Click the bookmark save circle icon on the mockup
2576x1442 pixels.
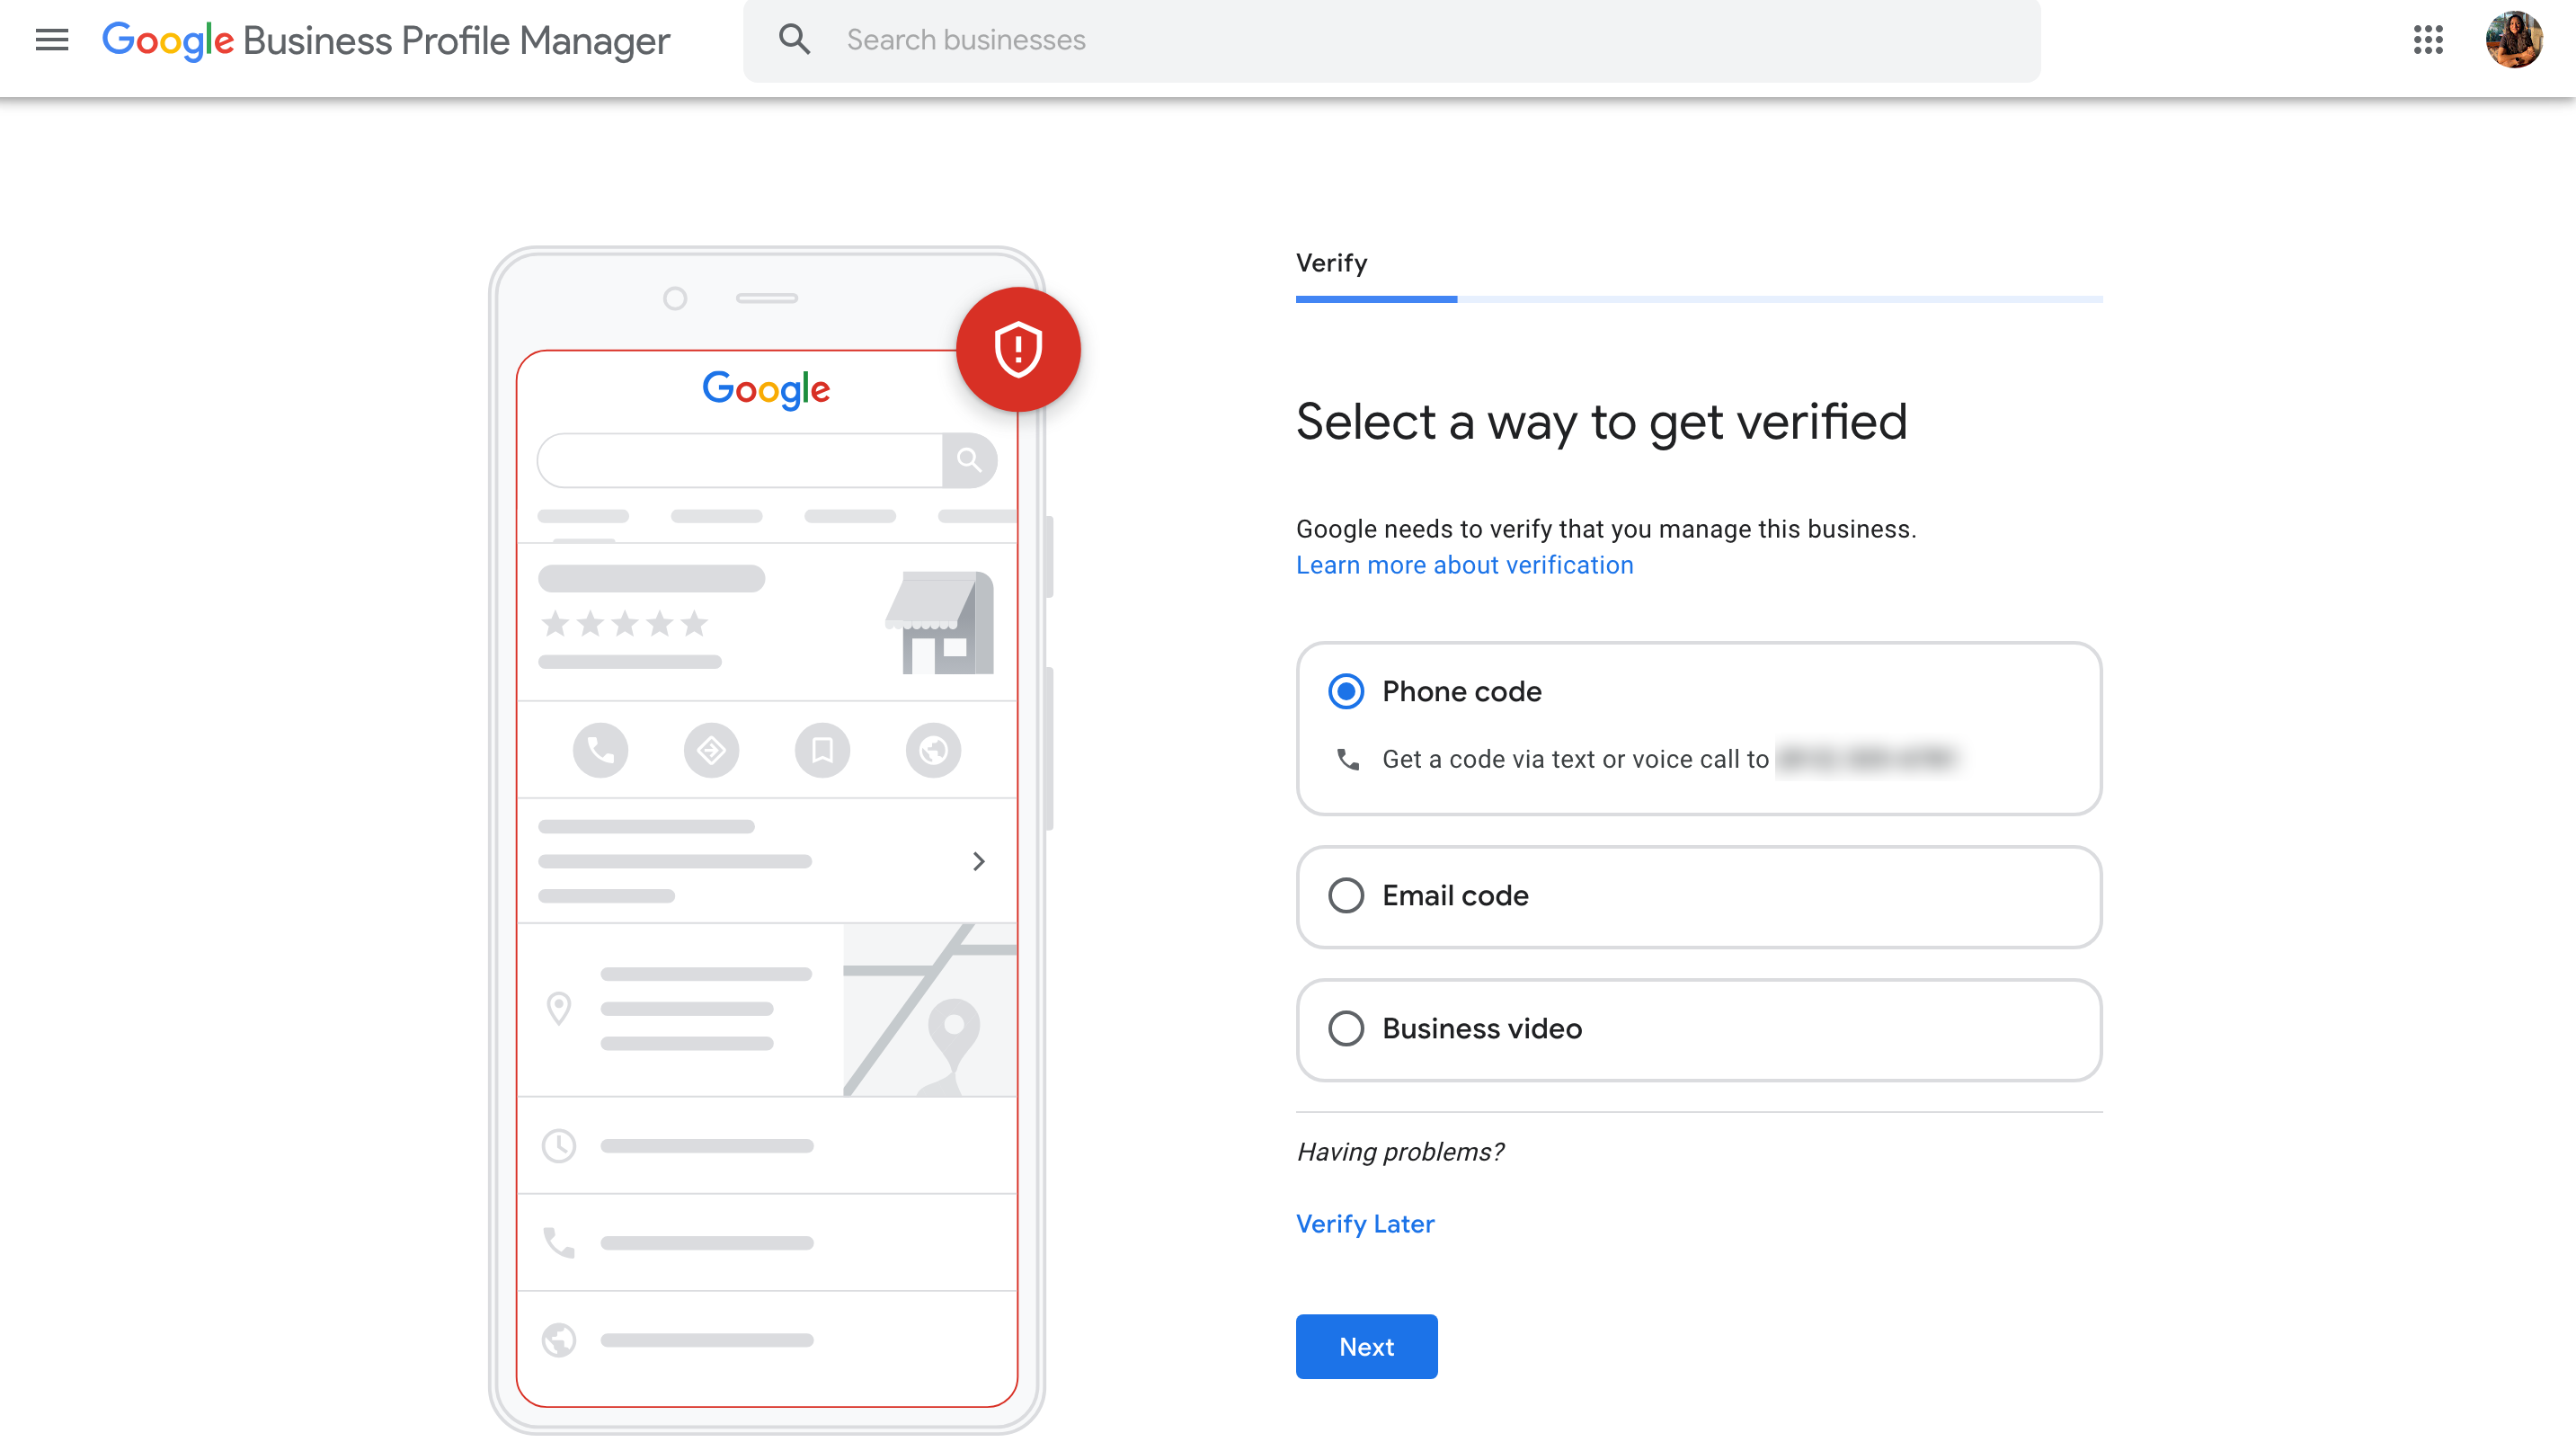[x=822, y=750]
